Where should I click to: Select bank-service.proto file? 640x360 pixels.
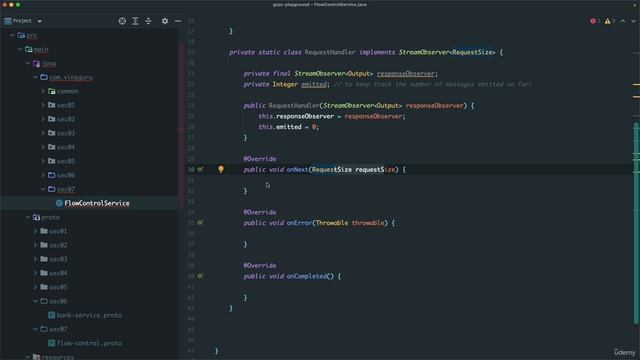click(x=89, y=315)
